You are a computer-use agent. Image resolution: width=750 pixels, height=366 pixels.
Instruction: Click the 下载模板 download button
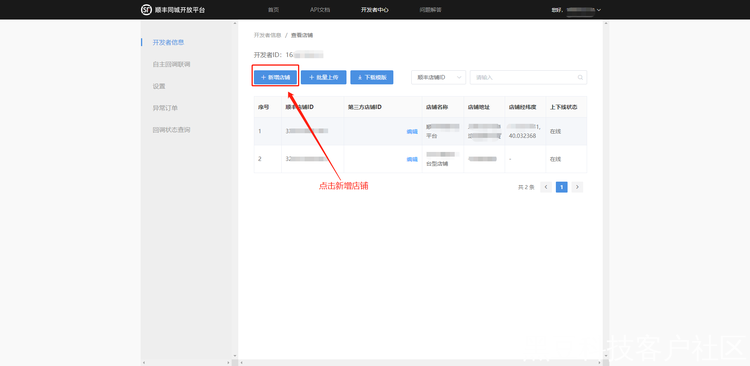pyautogui.click(x=372, y=78)
